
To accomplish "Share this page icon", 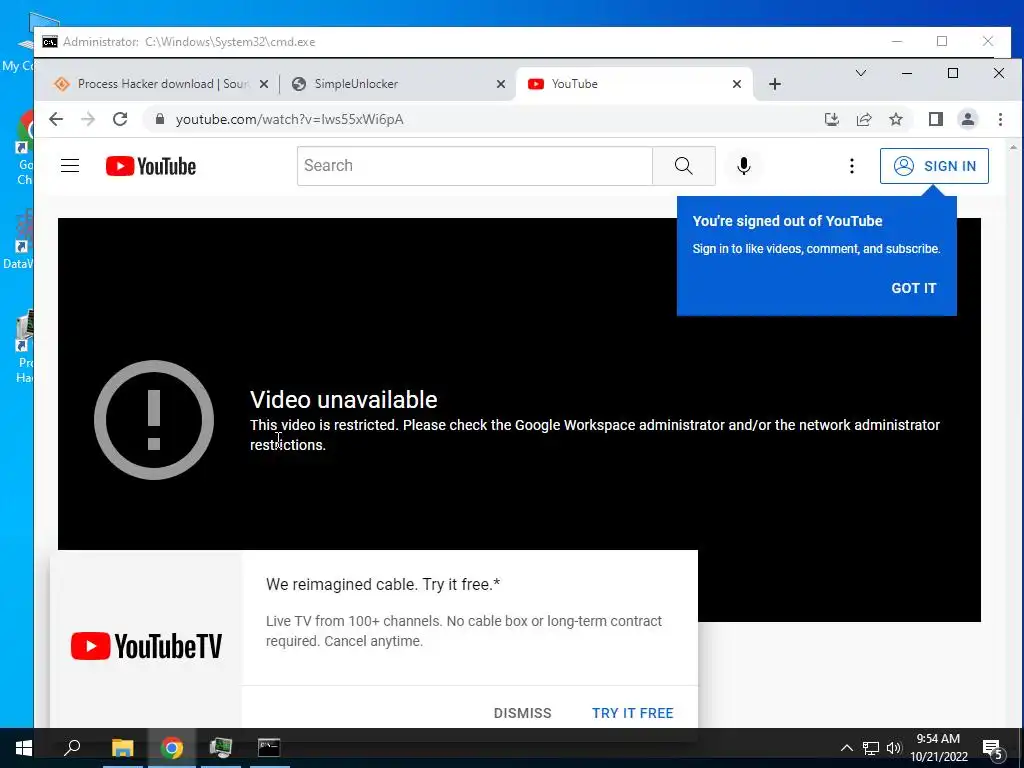I will 864,120.
